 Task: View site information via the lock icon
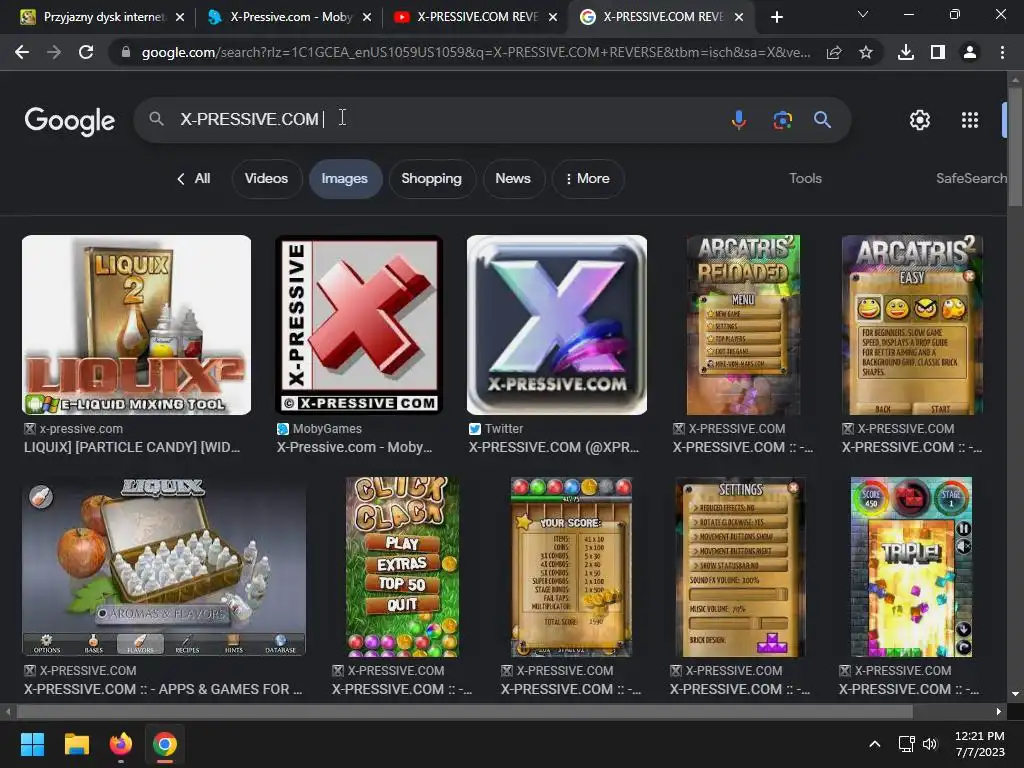(x=126, y=52)
